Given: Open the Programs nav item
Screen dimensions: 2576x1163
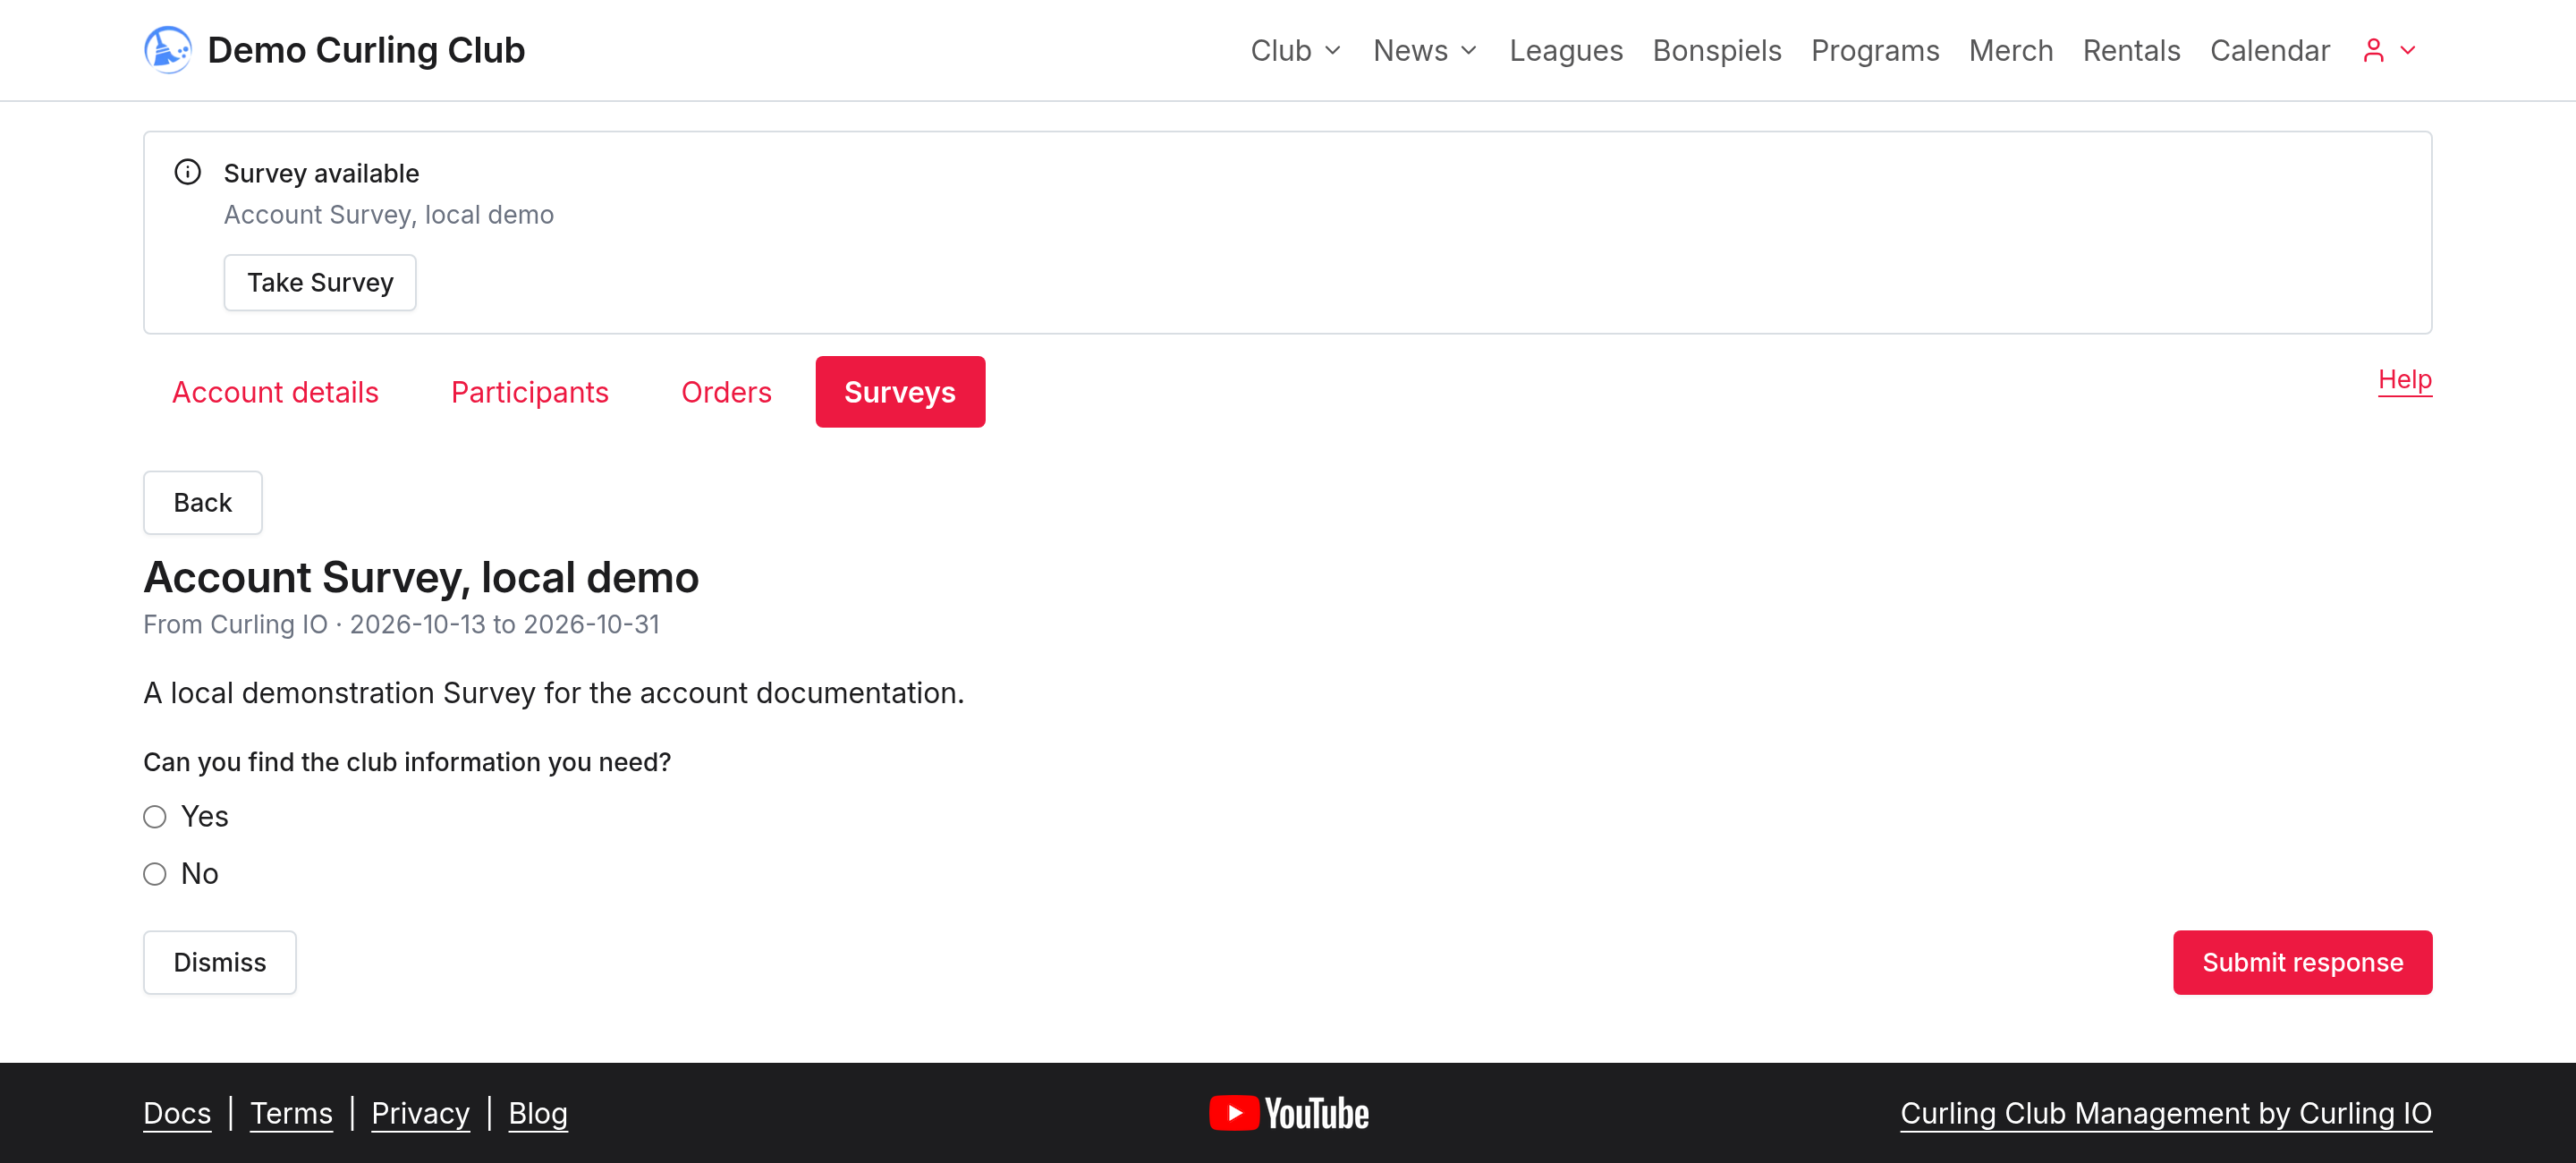Looking at the screenshot, I should tap(1875, 50).
